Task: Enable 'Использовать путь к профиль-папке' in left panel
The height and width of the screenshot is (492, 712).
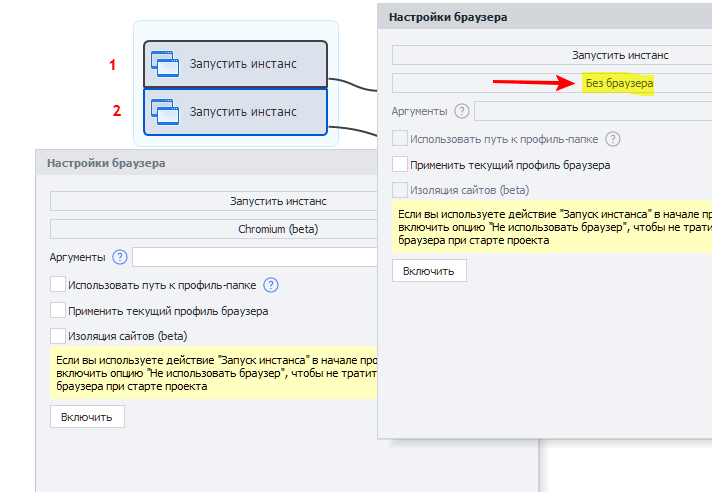Action: click(x=58, y=285)
